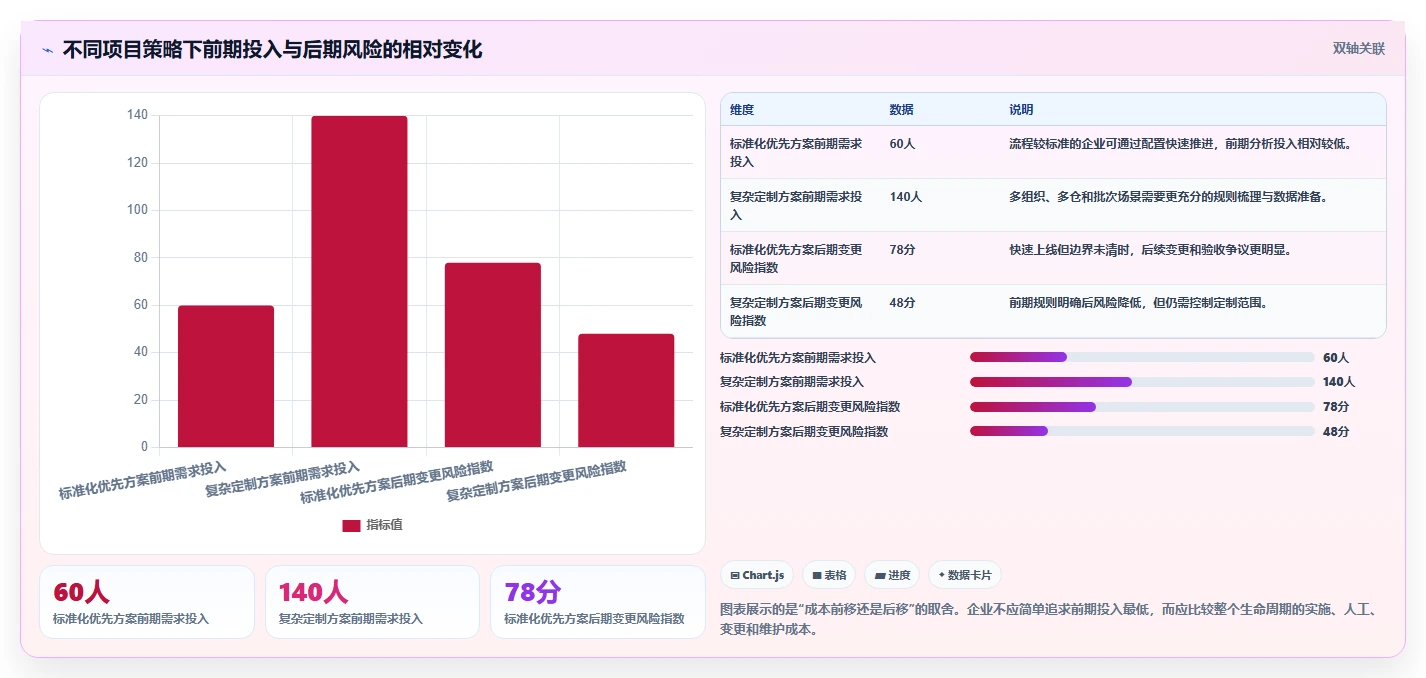Click the 48分 progress bar
The width and height of the screenshot is (1426, 678).
1142,432
